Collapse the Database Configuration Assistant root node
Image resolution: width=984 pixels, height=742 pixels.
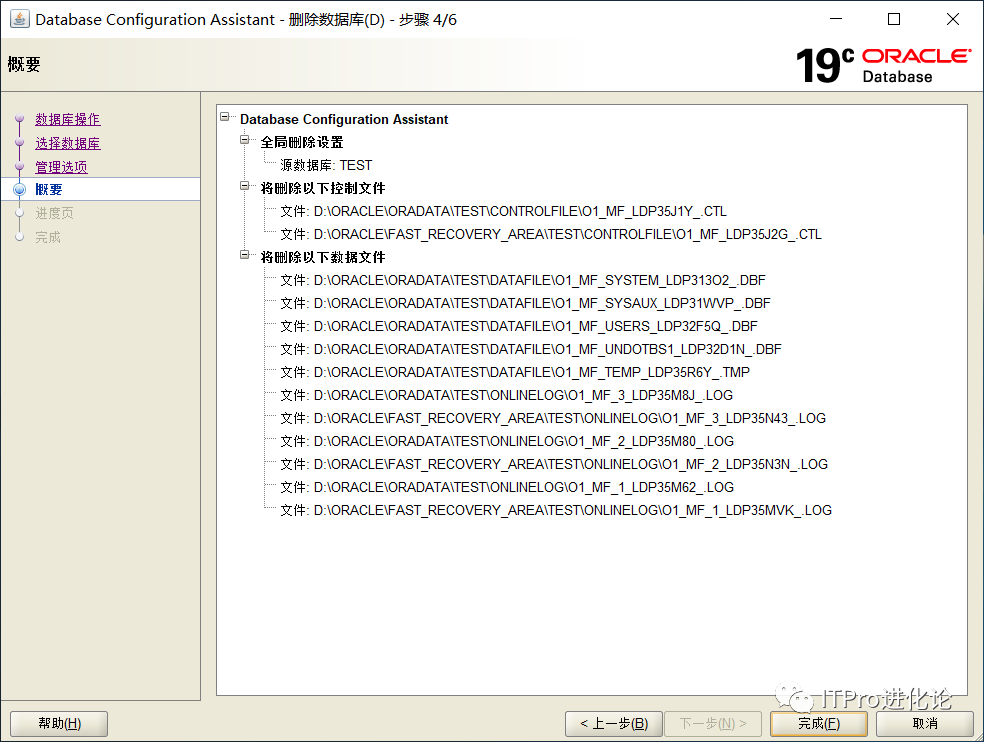[225, 117]
